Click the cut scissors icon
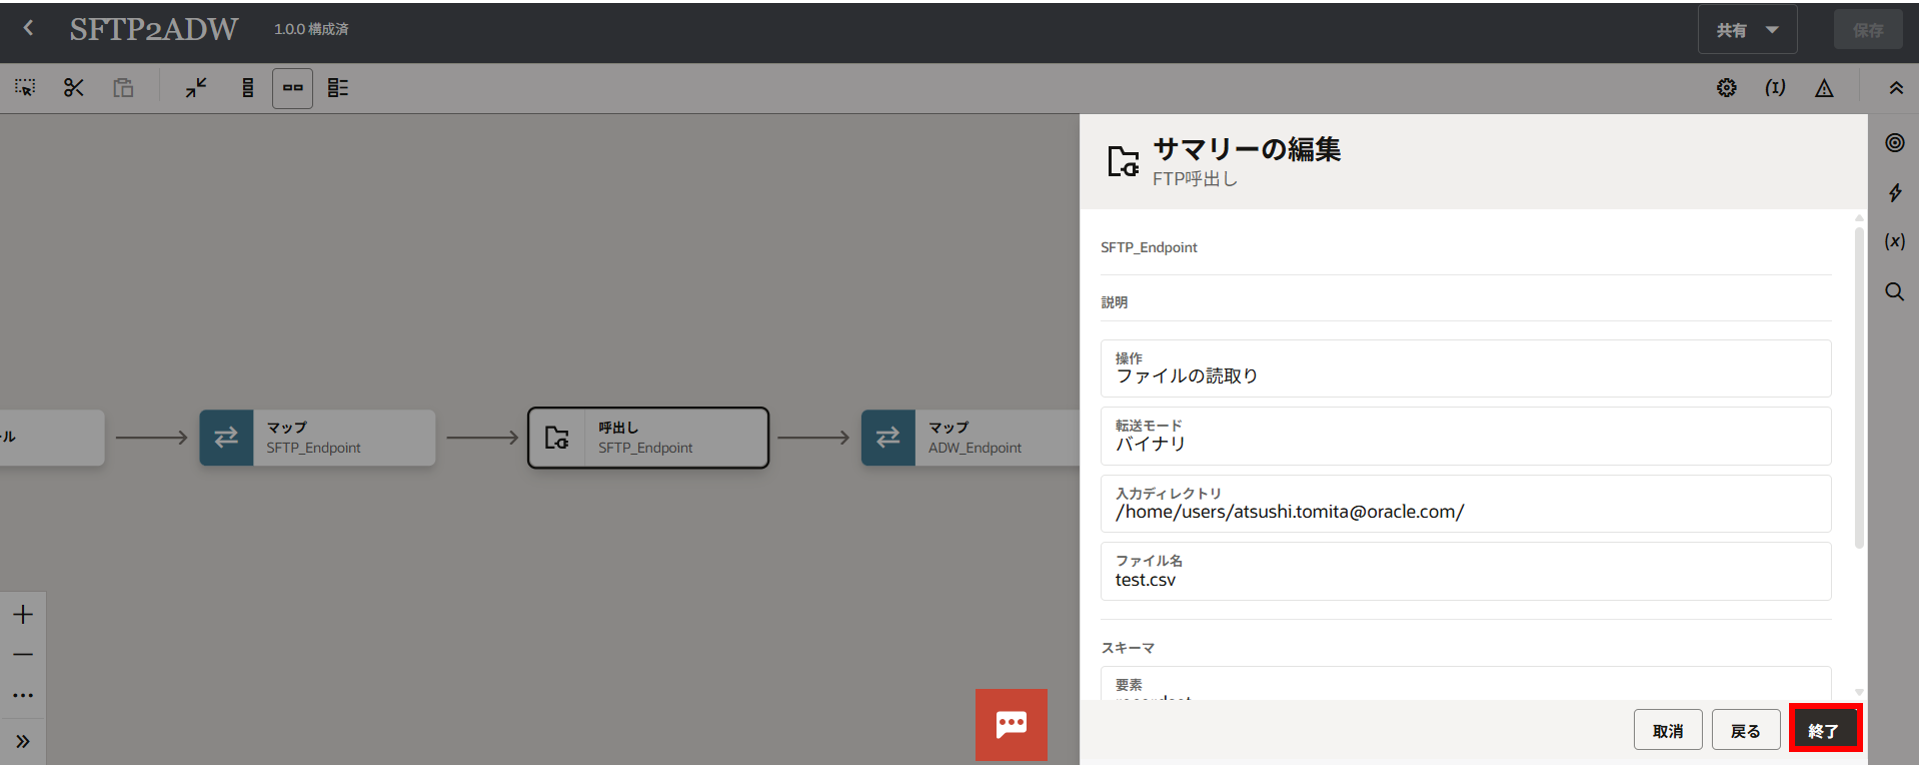Screen dimensions: 1919x767 74,88
